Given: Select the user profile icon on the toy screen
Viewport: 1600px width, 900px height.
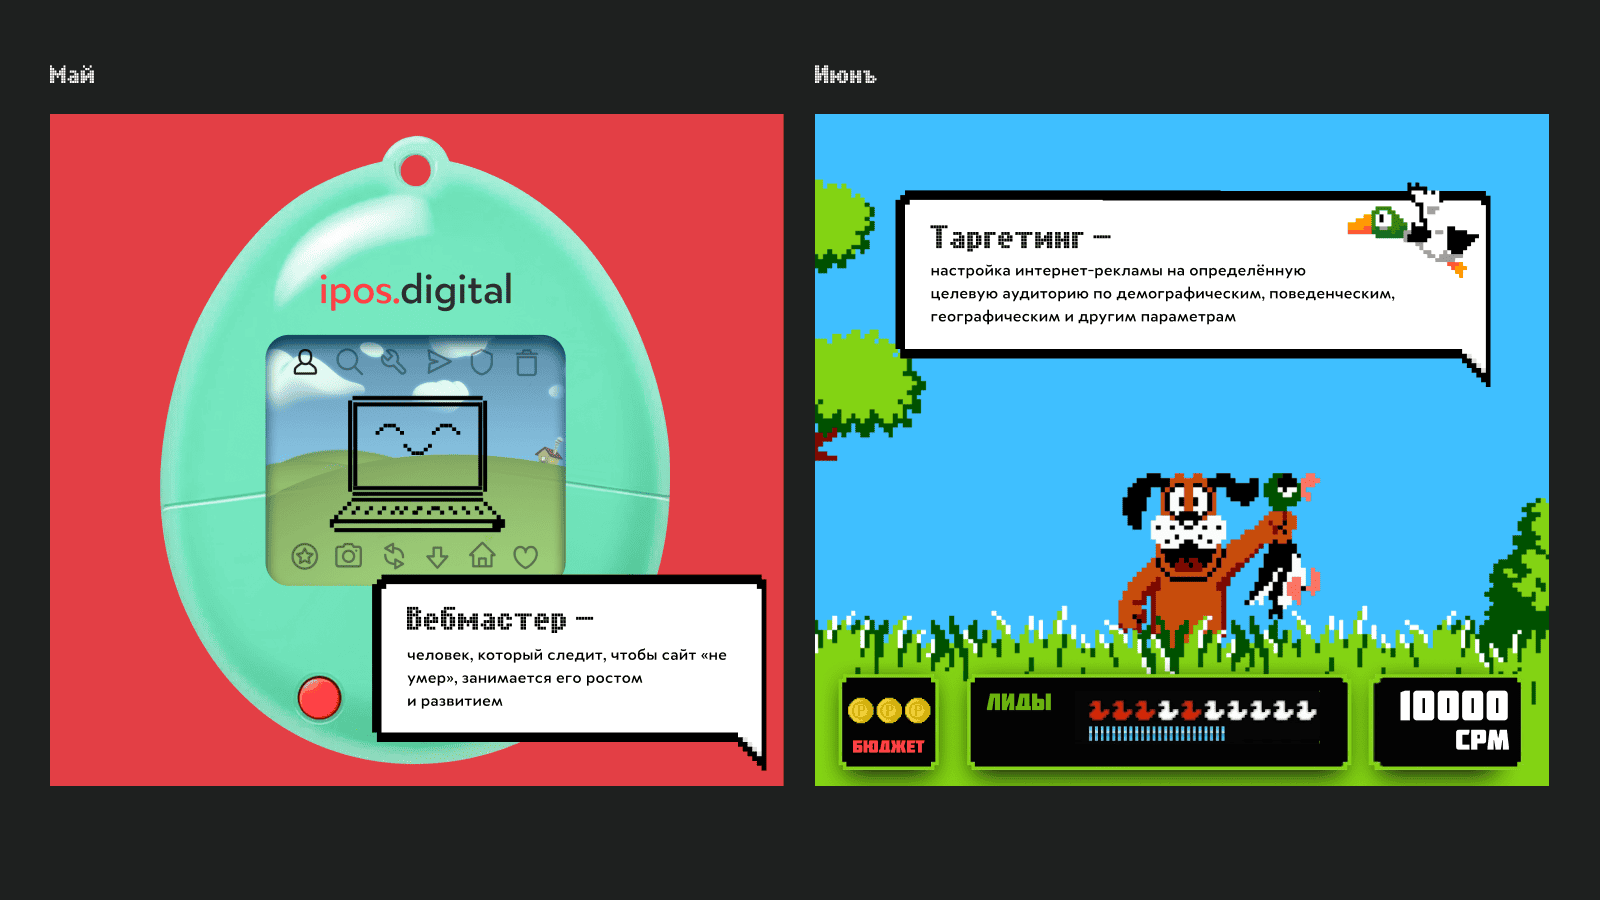Looking at the screenshot, I should coord(305,362).
